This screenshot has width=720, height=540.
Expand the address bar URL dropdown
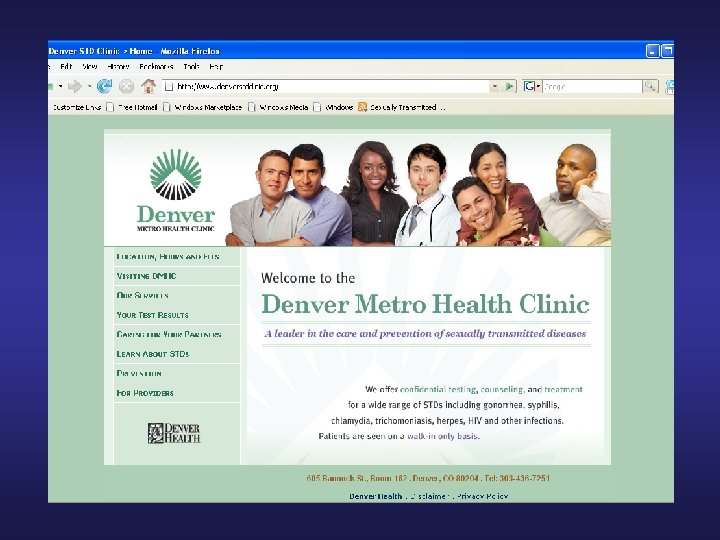[x=495, y=86]
